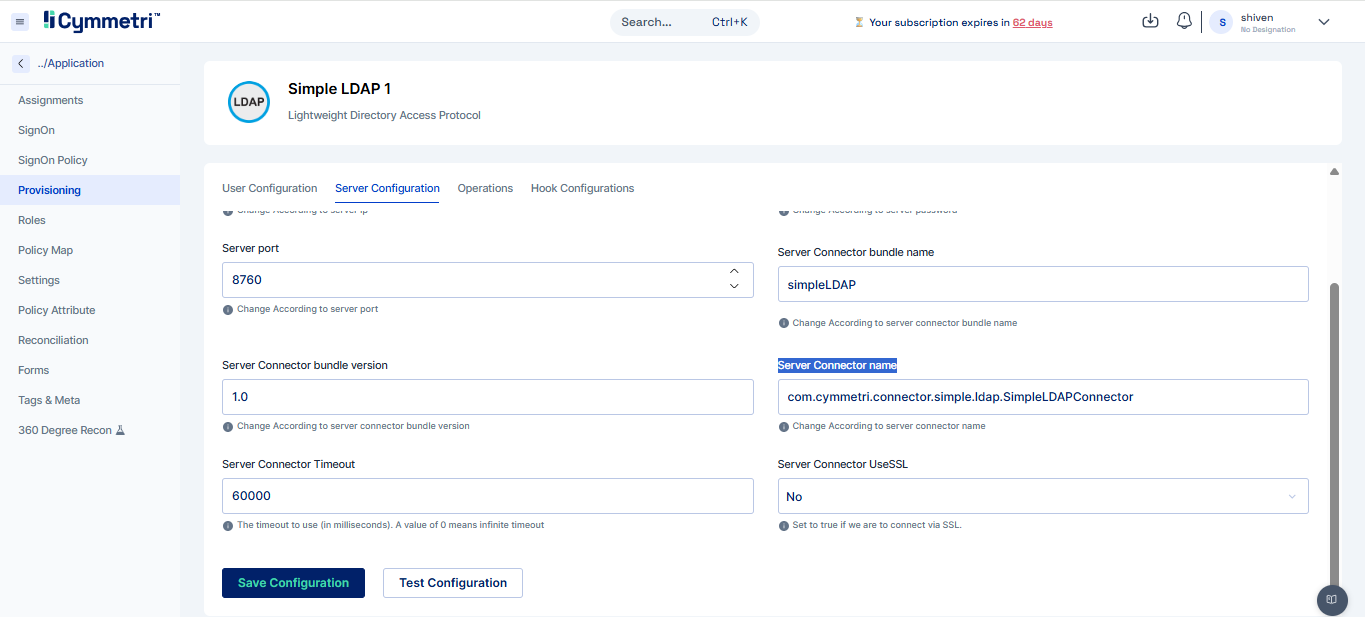1365x617 pixels.
Task: Click the ../Application breadcrumb link
Action: click(70, 63)
